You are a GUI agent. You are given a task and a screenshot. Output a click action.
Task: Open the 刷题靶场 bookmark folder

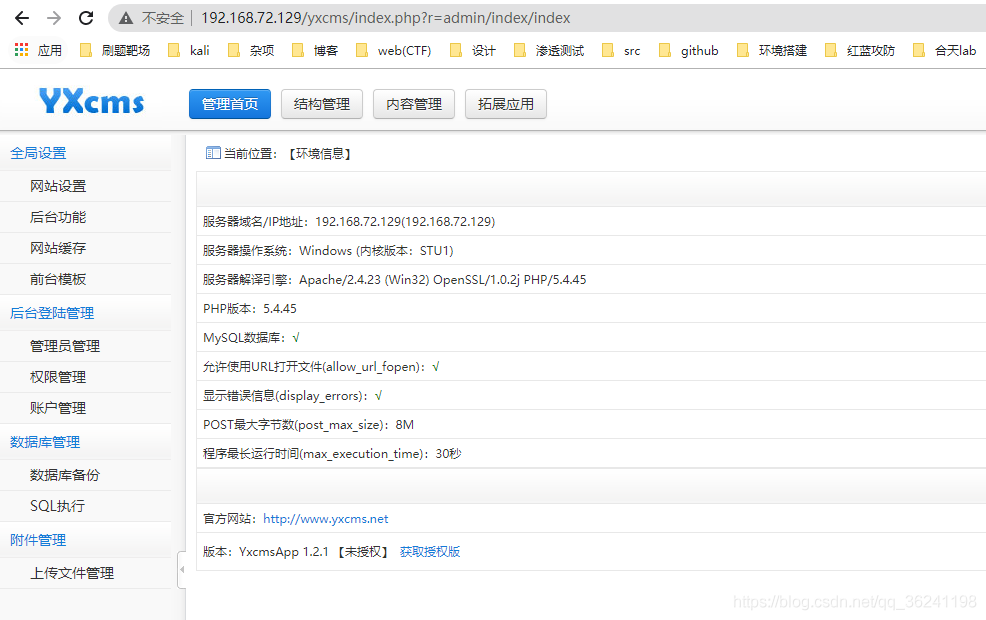[x=115, y=50]
